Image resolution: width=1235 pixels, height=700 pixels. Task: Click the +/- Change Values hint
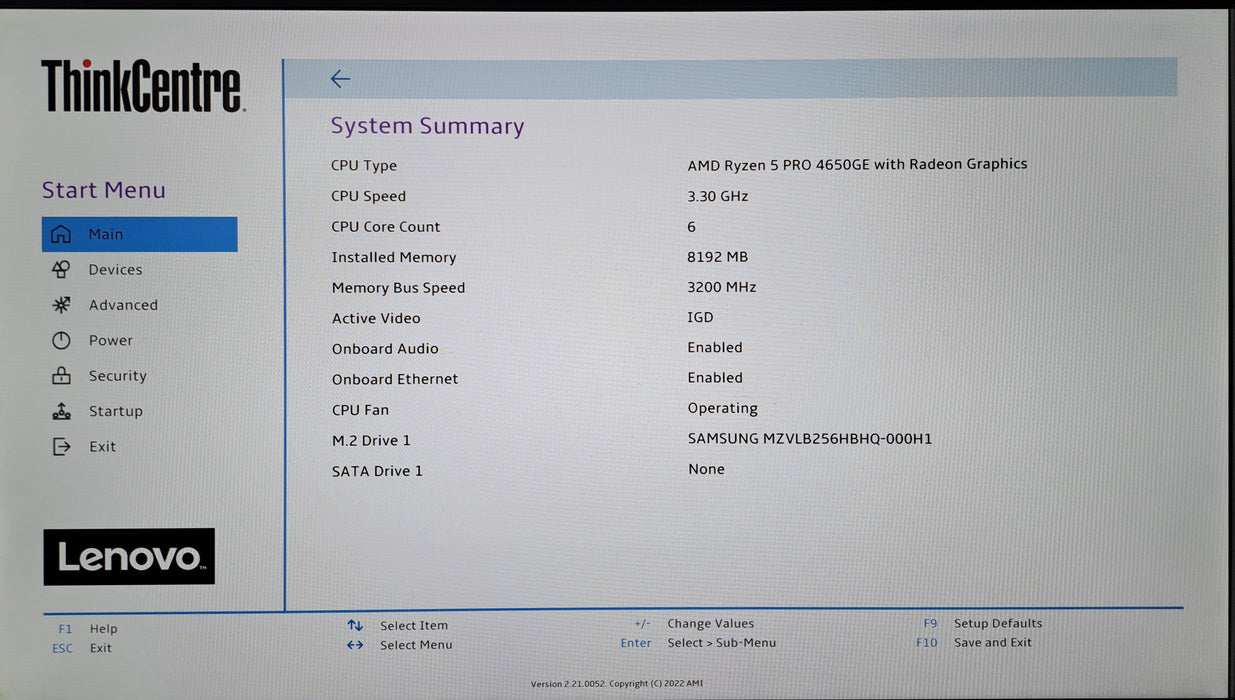pyautogui.click(x=694, y=624)
